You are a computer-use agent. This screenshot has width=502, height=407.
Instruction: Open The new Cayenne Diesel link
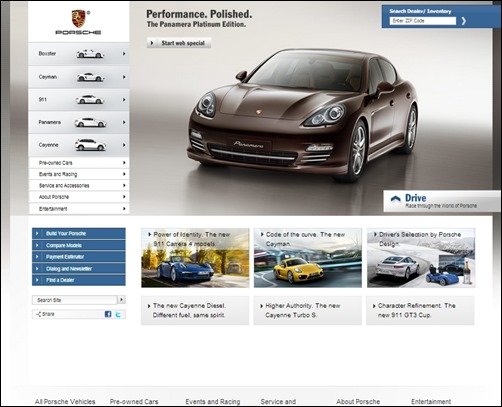coord(195,310)
